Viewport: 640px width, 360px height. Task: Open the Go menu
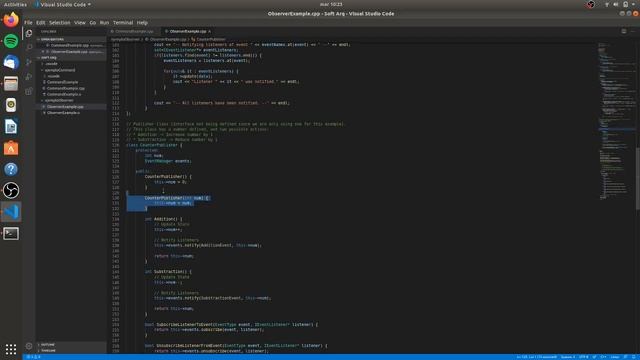(x=93, y=23)
